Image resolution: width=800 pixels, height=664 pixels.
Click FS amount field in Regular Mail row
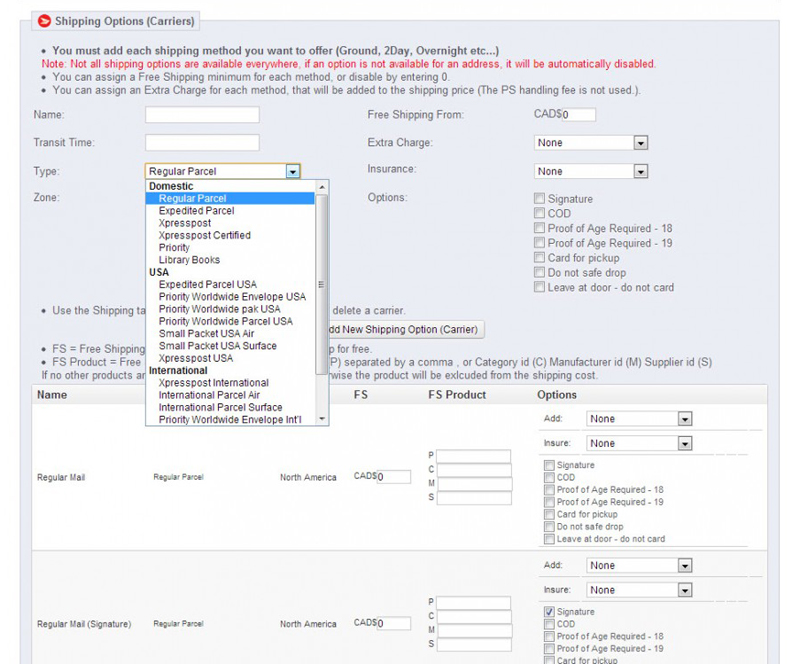(393, 477)
